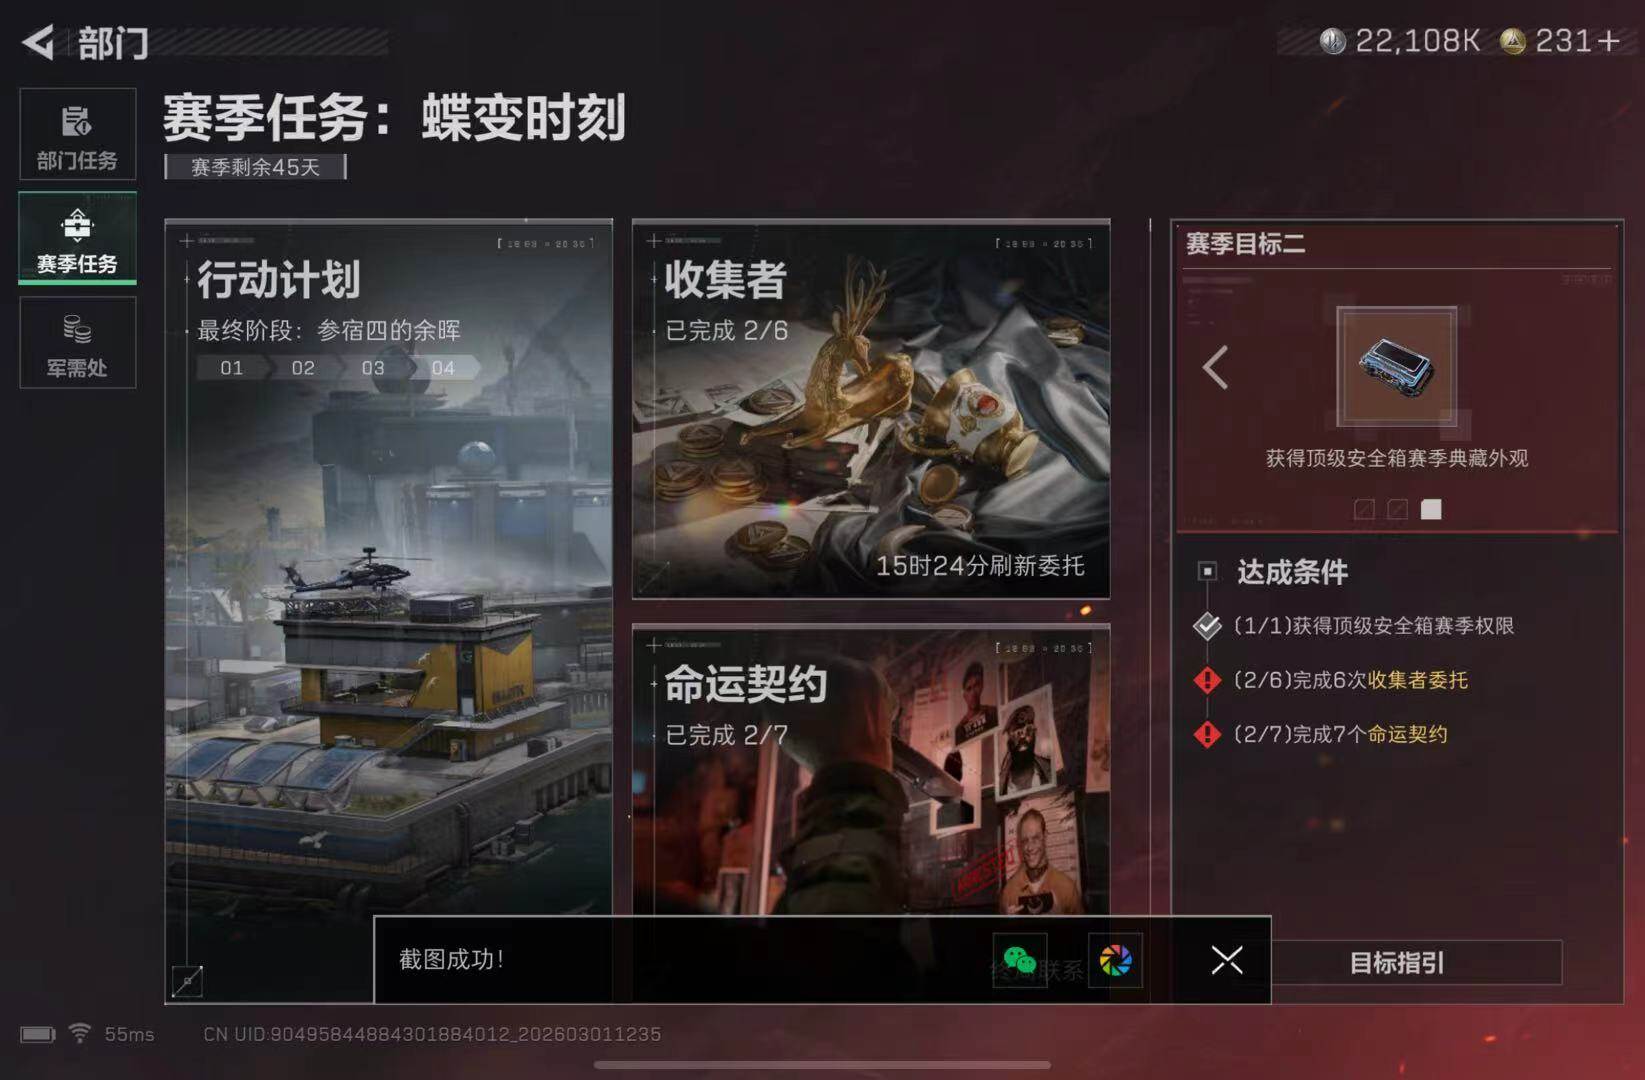The image size is (1645, 1080).
Task: Select the third goal page indicator
Action: [1431, 509]
